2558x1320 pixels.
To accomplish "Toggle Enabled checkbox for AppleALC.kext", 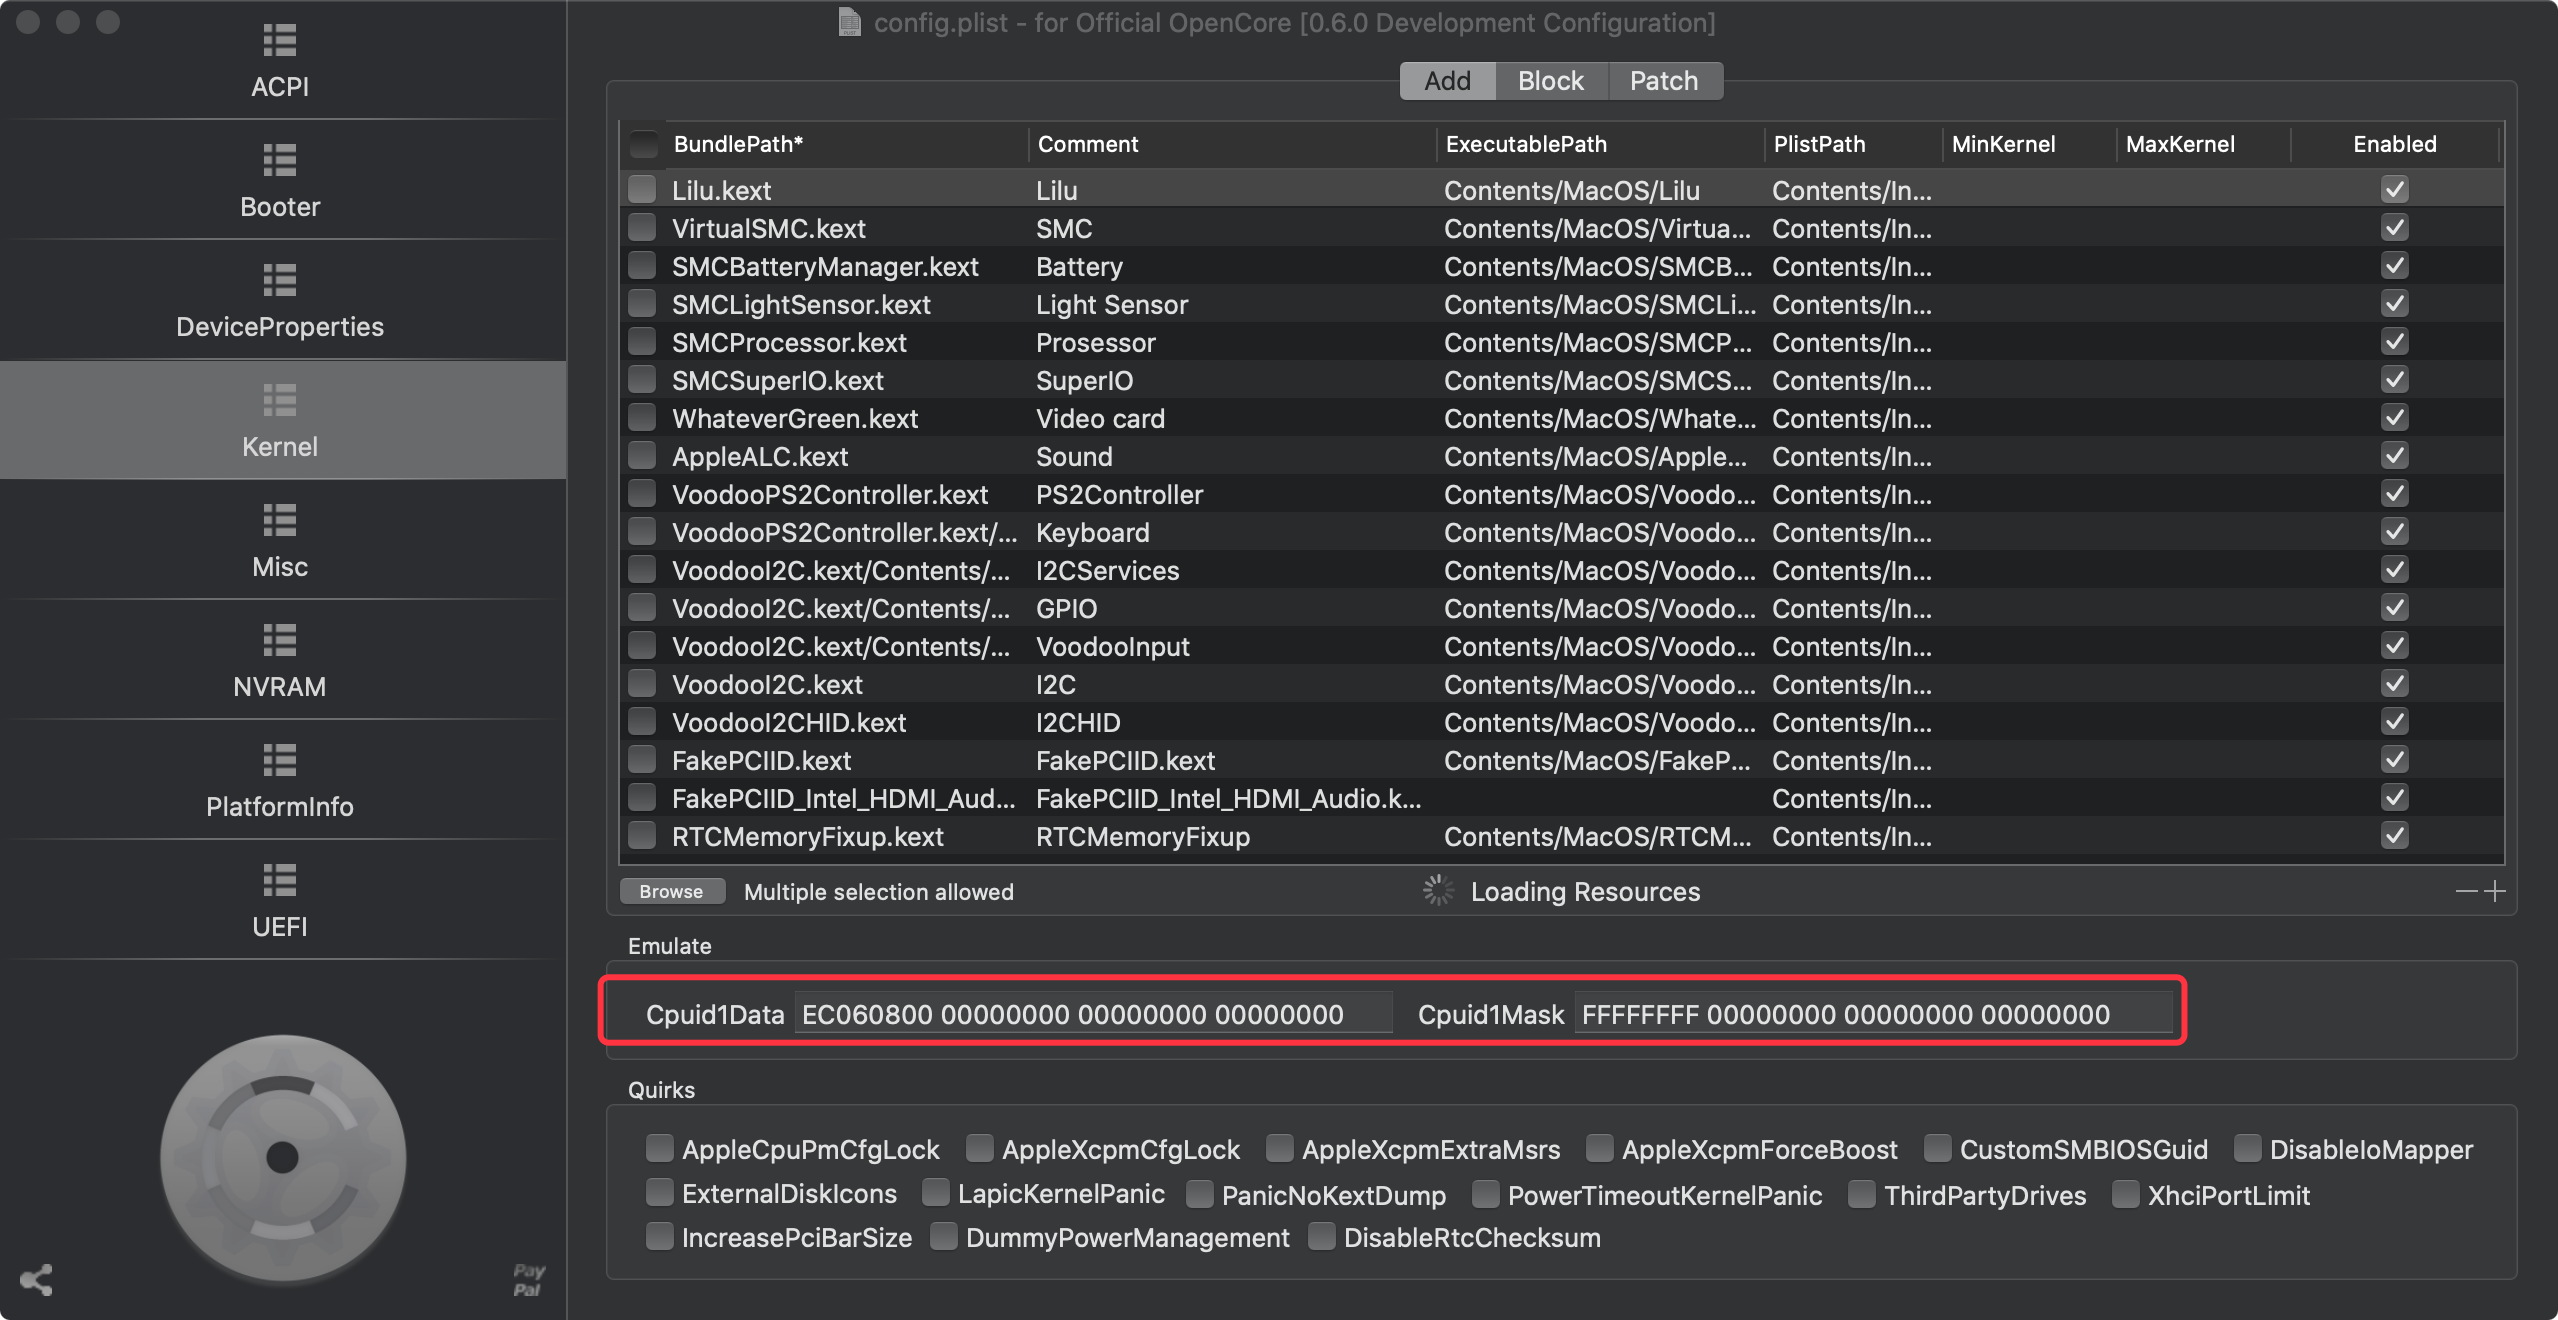I will [x=2395, y=455].
